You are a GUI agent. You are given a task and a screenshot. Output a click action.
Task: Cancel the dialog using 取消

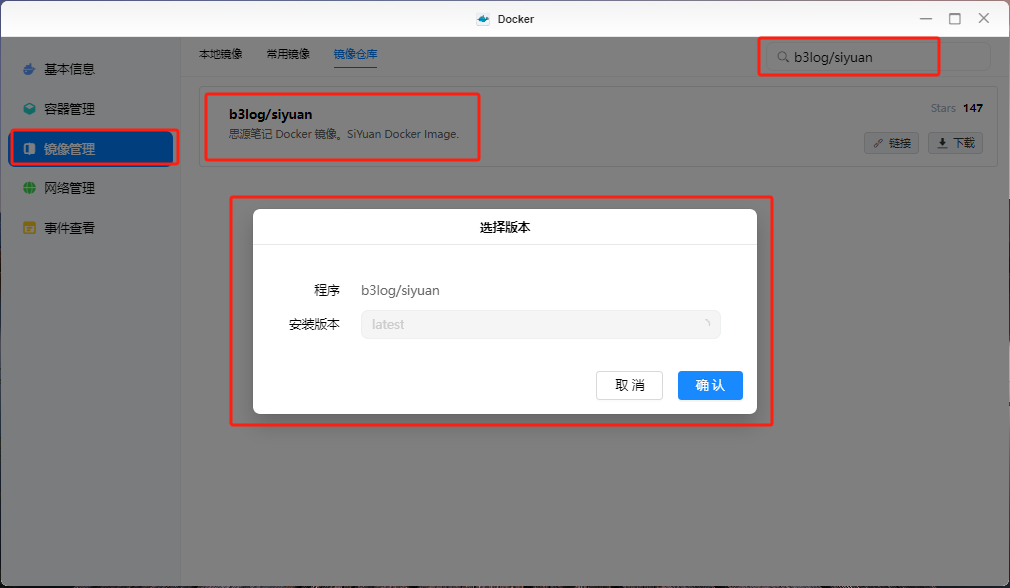629,385
